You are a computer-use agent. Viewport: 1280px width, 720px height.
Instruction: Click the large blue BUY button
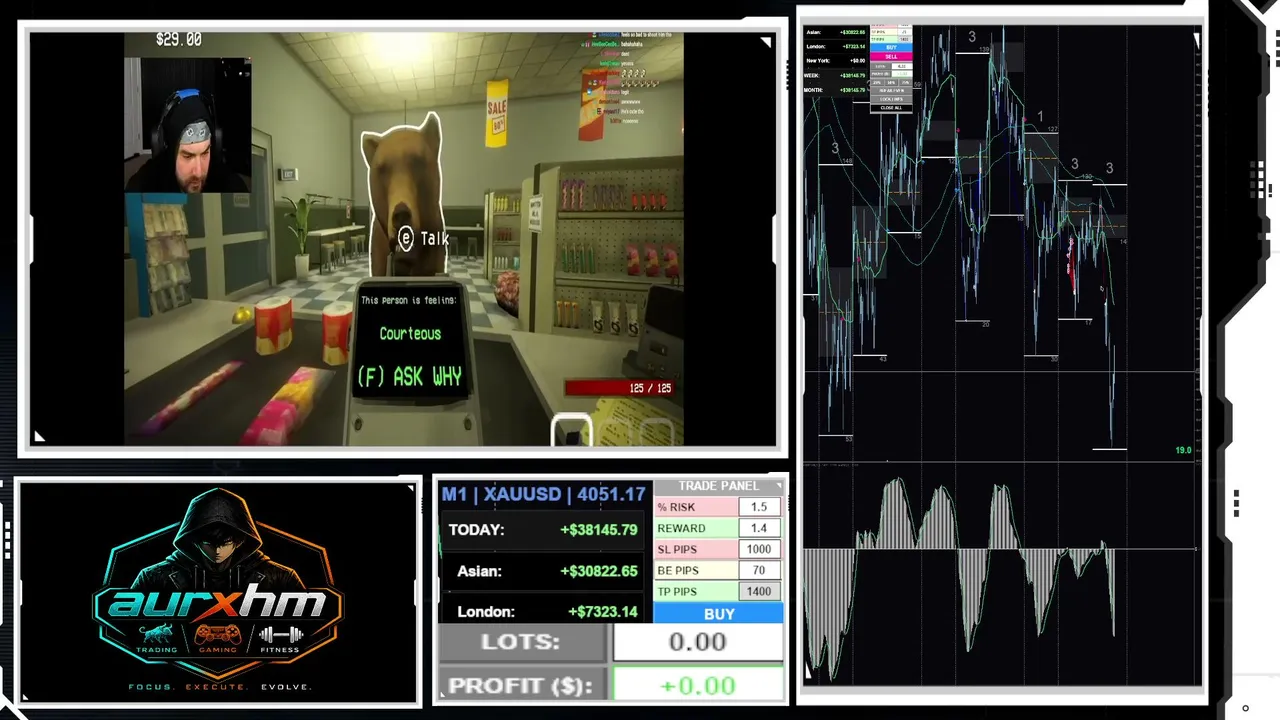pyautogui.click(x=719, y=614)
